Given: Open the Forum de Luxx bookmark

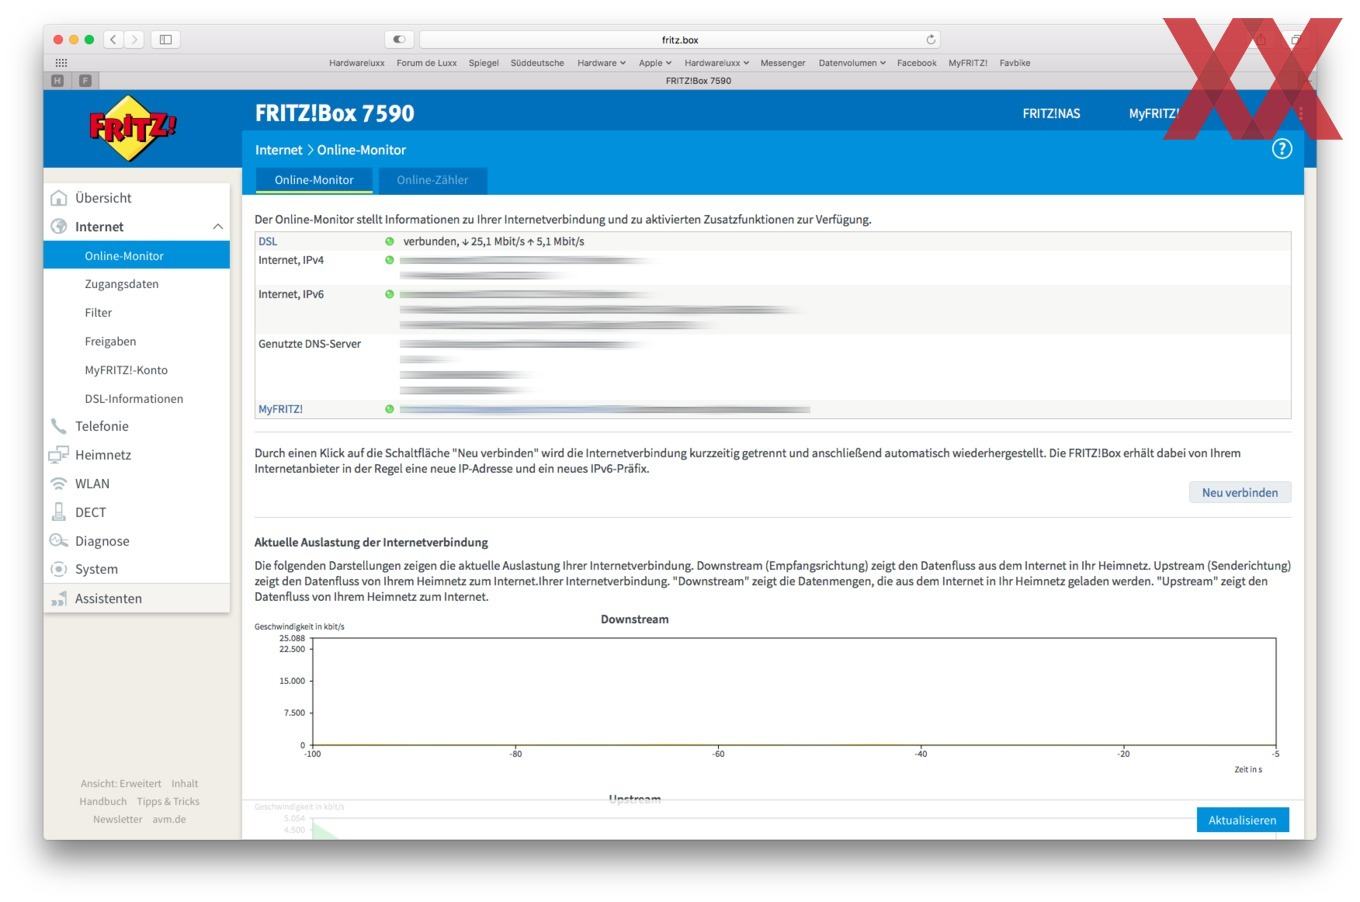Looking at the screenshot, I should click(x=427, y=63).
